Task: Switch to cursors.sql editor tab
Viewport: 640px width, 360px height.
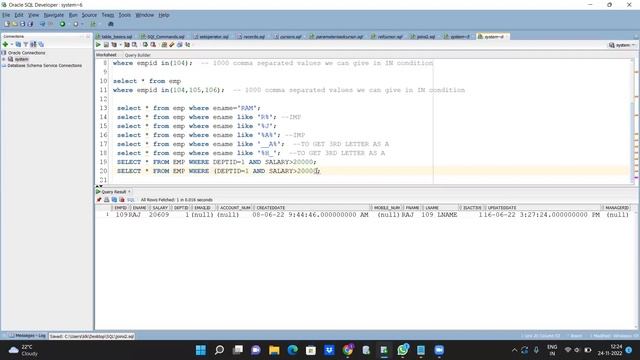Action: click(x=290, y=37)
